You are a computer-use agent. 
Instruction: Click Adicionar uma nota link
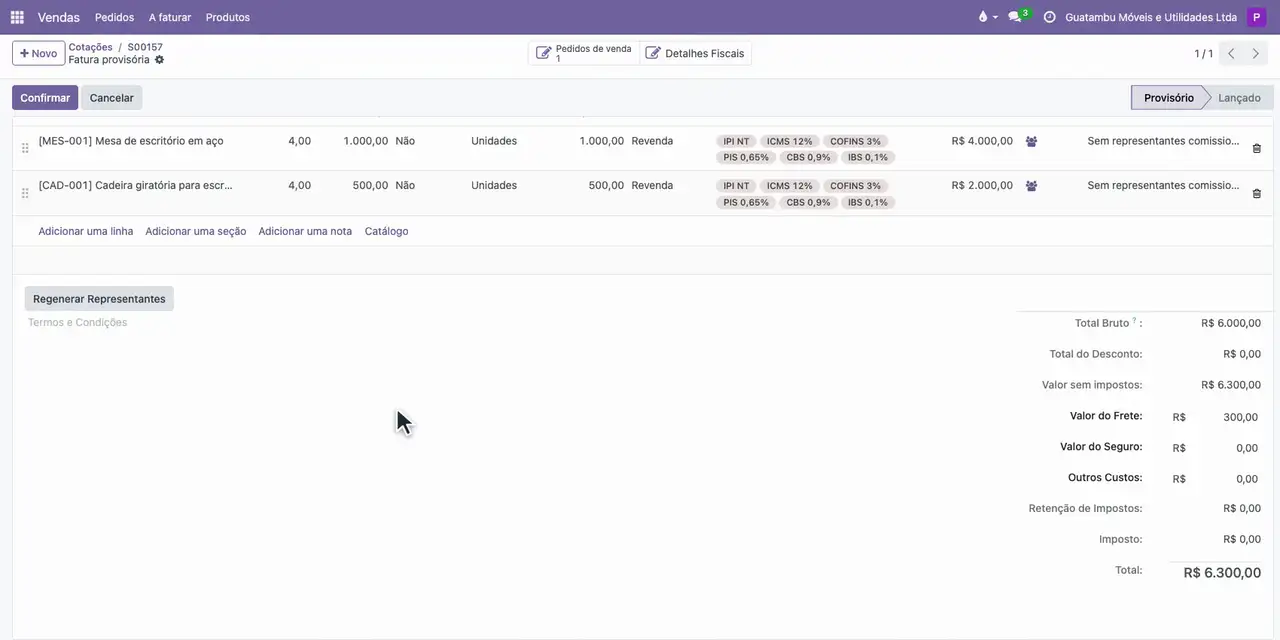[305, 231]
